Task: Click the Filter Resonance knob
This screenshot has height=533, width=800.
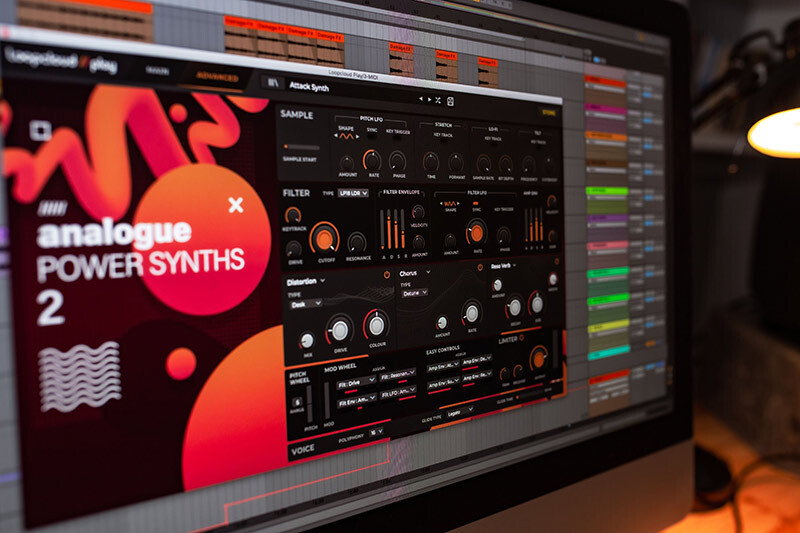Action: tap(357, 242)
